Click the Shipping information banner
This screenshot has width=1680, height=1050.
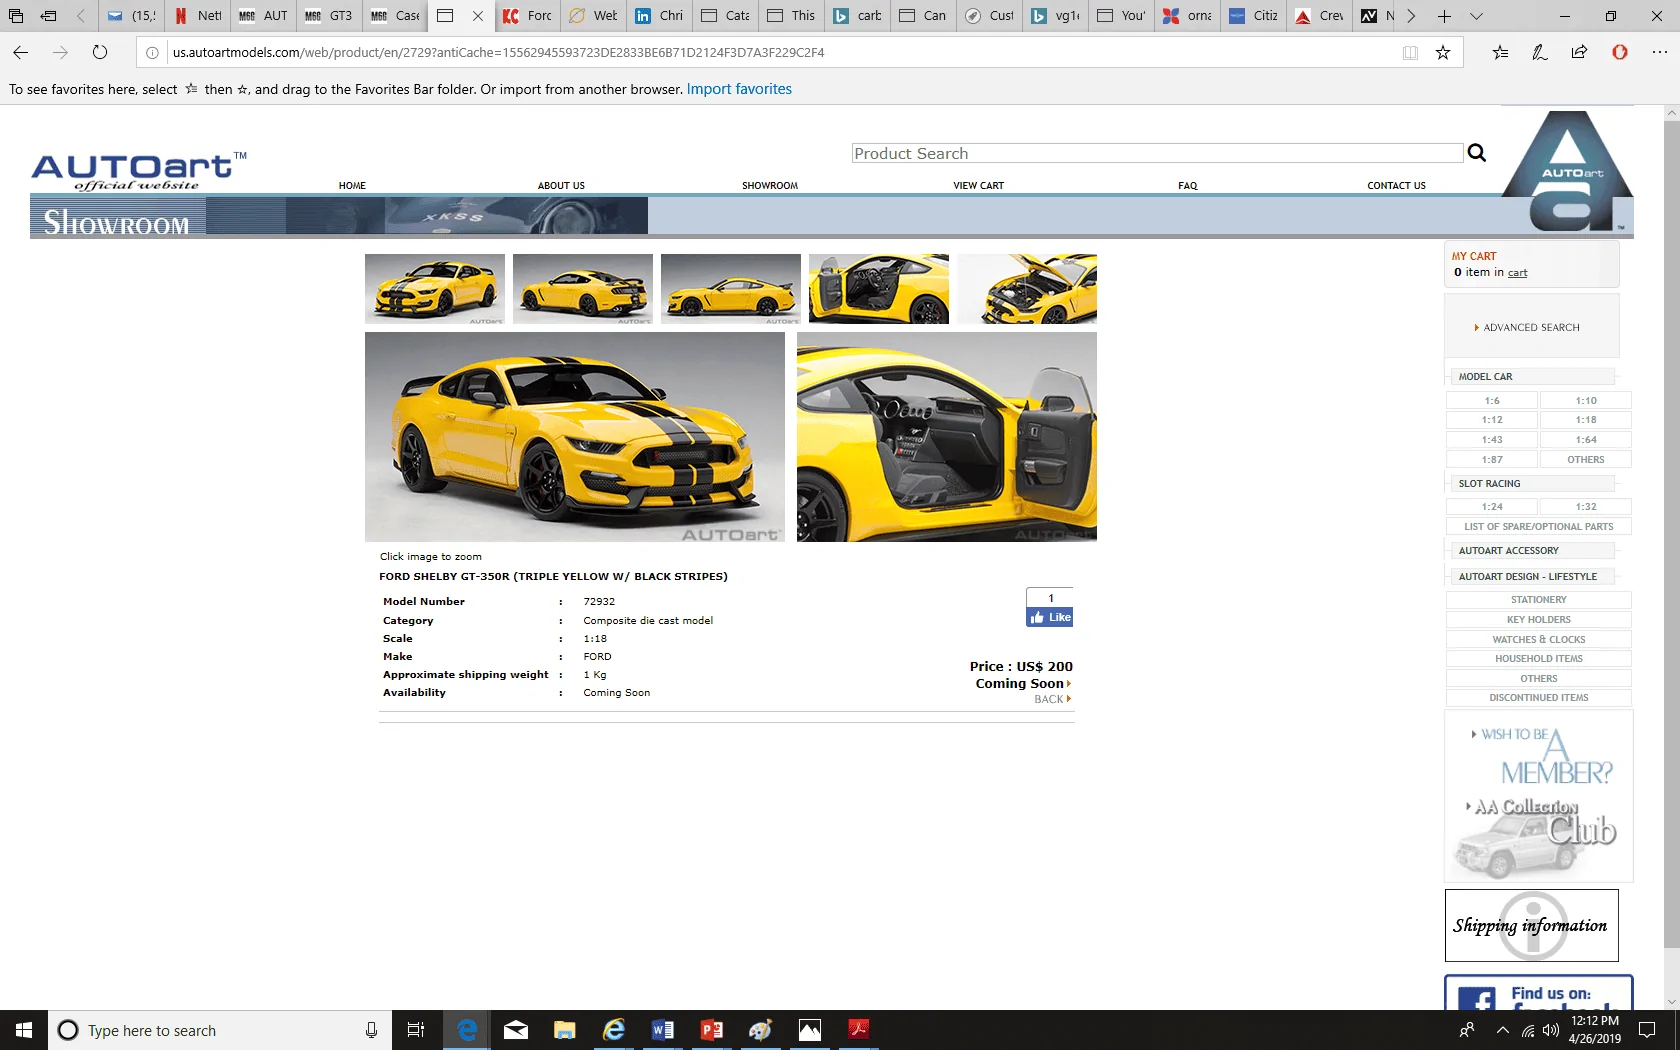pos(1531,925)
